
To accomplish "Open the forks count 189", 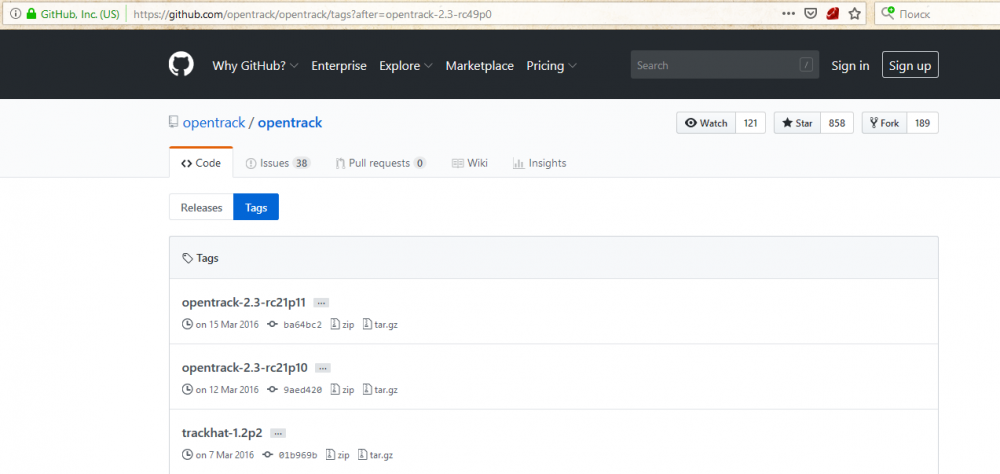I will (x=922, y=123).
